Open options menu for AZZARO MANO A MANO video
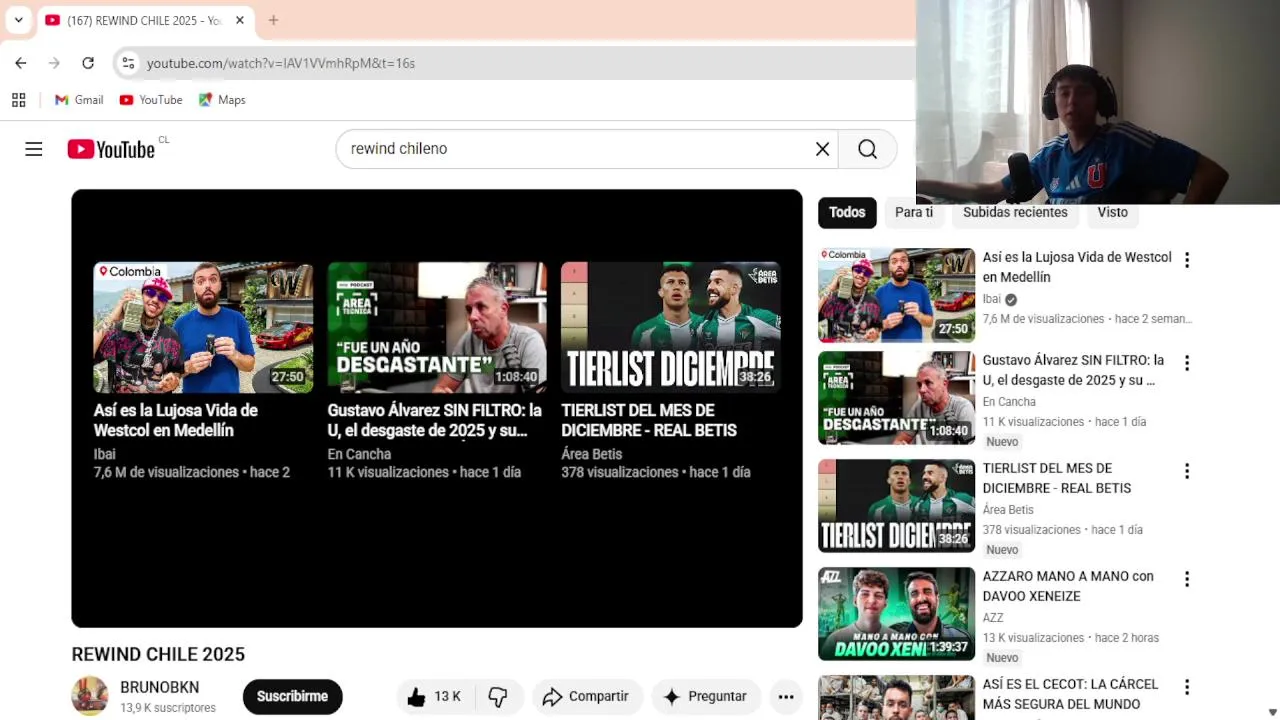Screen dimensions: 1280x720 1187,579
